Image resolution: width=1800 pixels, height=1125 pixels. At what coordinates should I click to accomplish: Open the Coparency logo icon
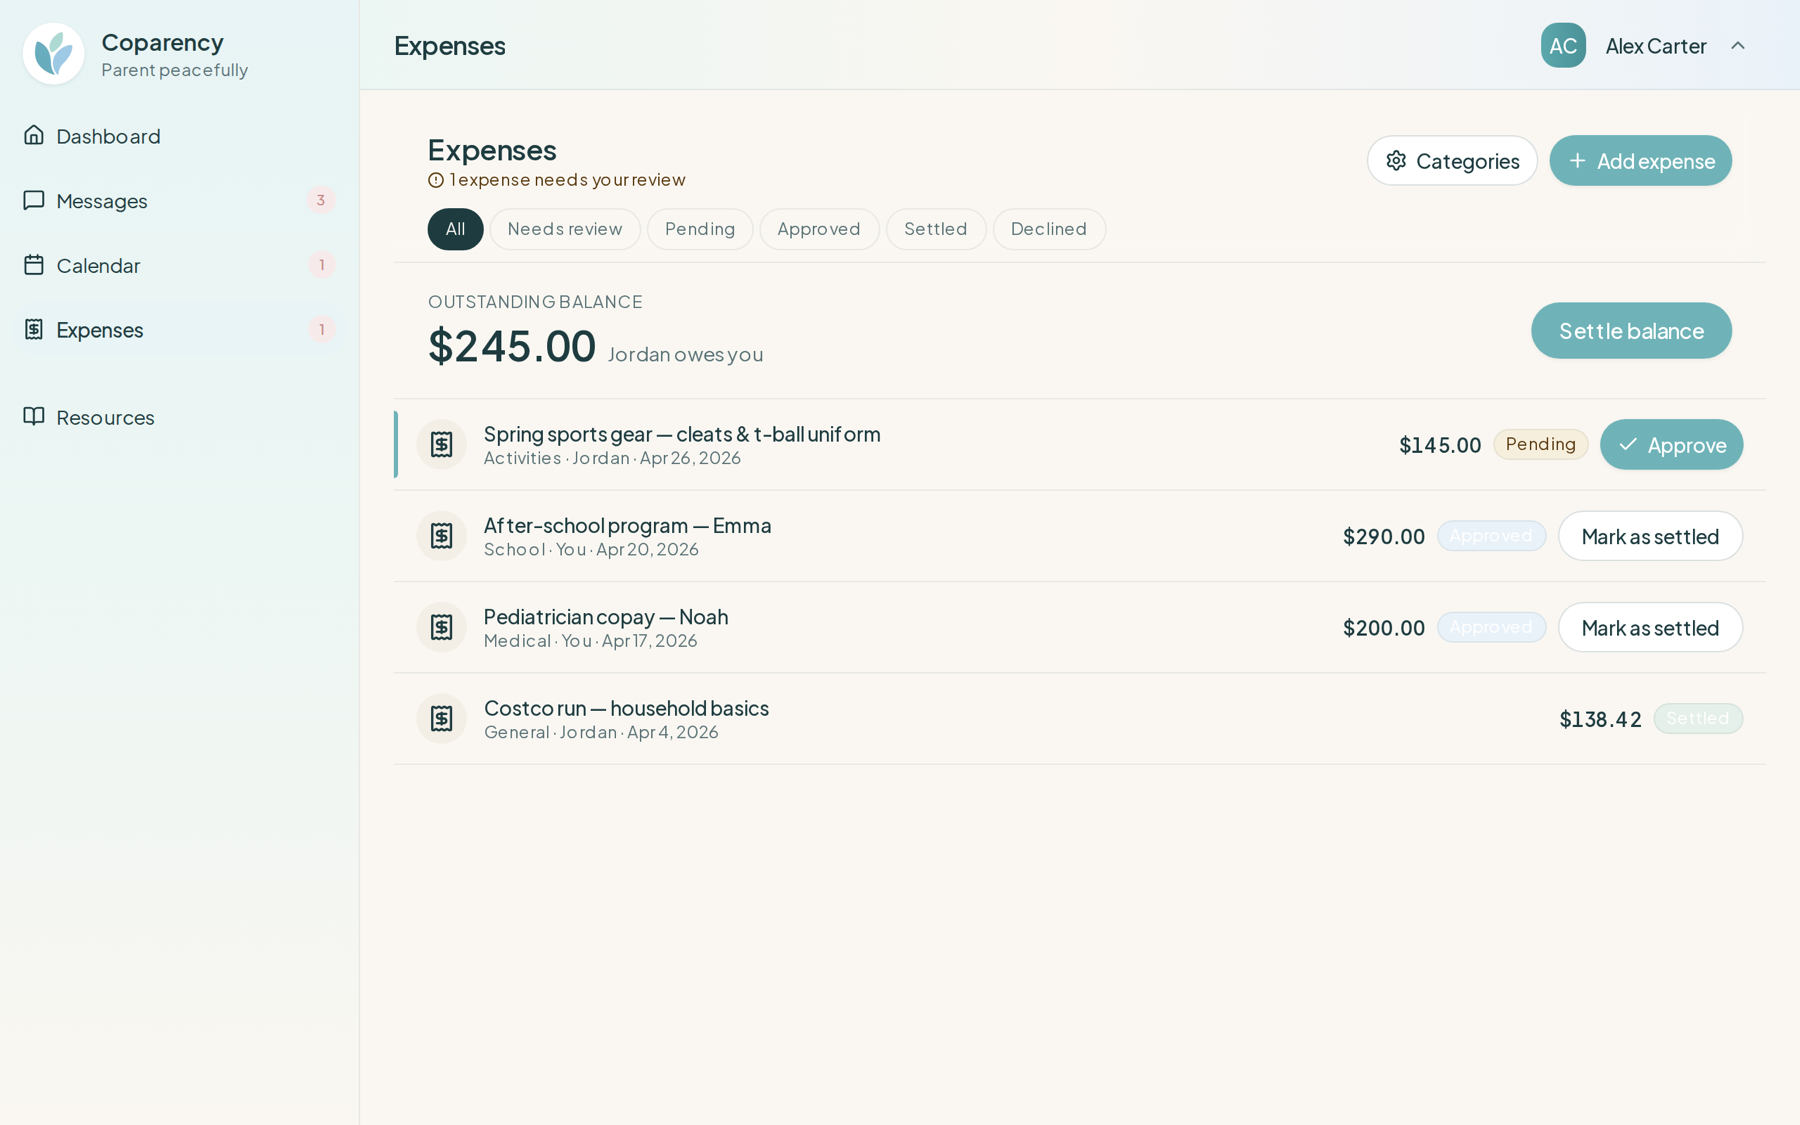53,54
